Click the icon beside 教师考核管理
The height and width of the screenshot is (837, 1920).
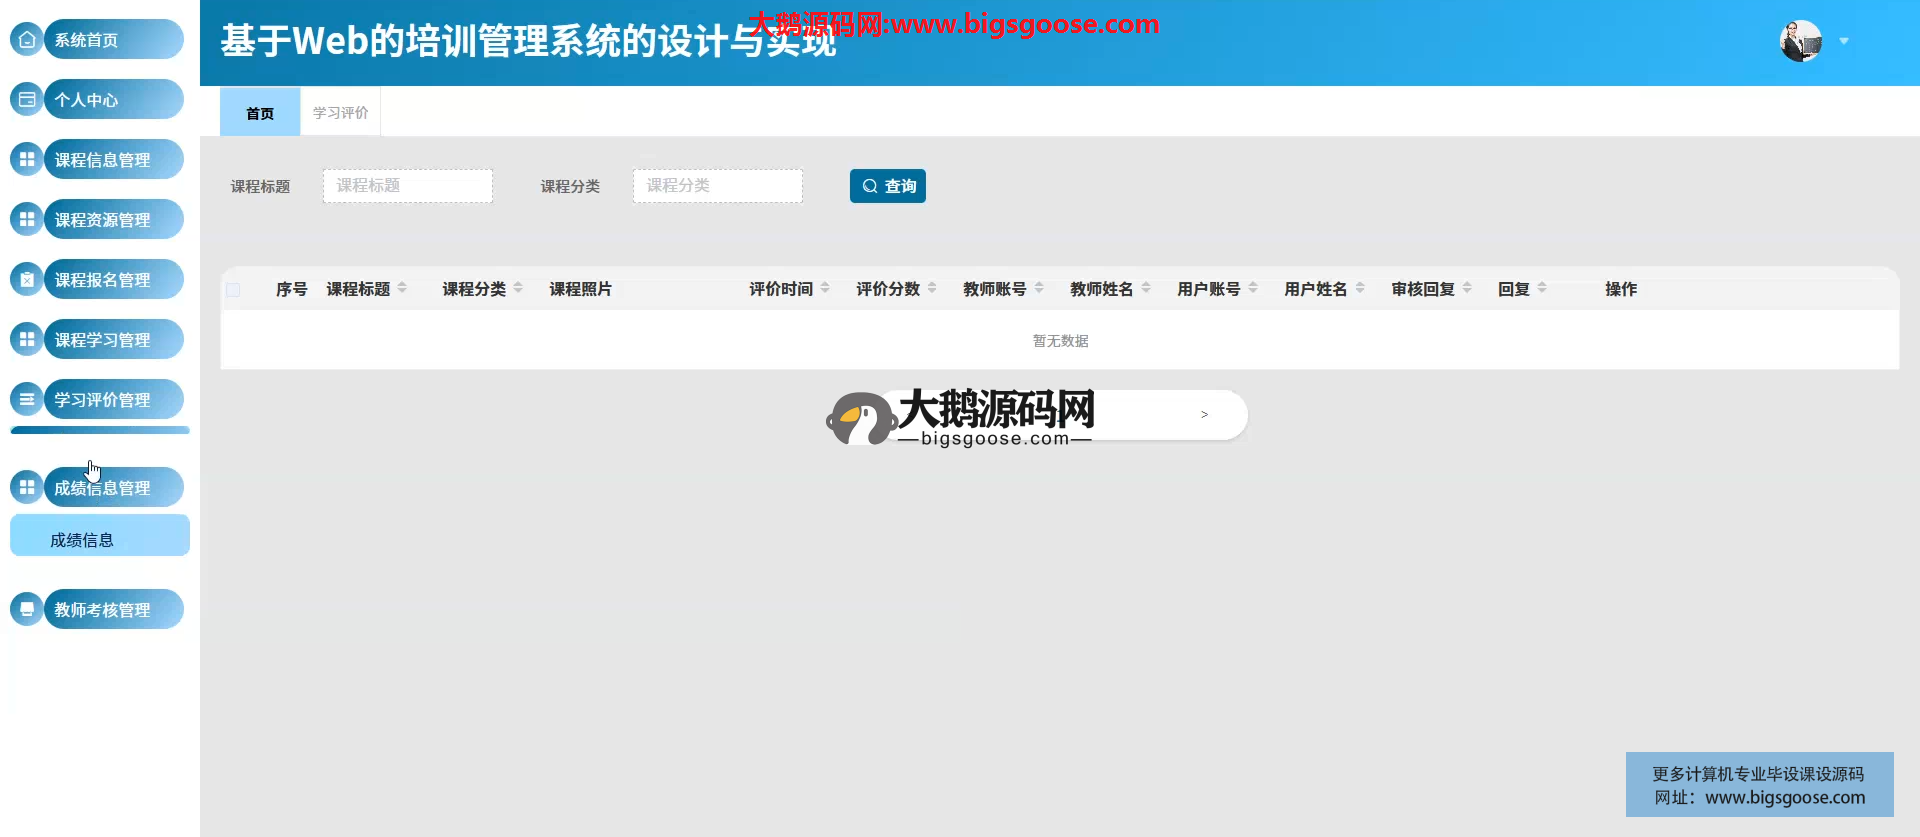click(27, 610)
